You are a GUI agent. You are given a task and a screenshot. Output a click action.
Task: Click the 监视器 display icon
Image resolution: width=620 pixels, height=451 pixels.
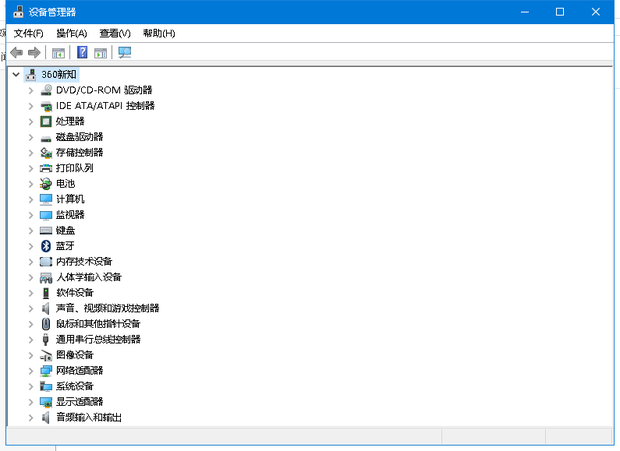point(46,215)
